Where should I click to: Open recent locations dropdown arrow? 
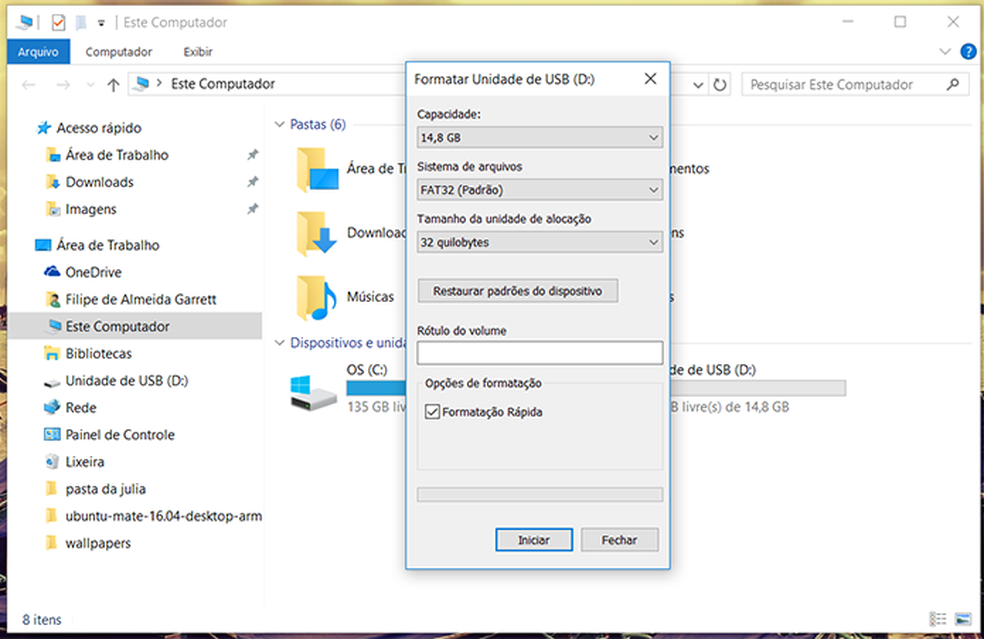click(x=90, y=85)
